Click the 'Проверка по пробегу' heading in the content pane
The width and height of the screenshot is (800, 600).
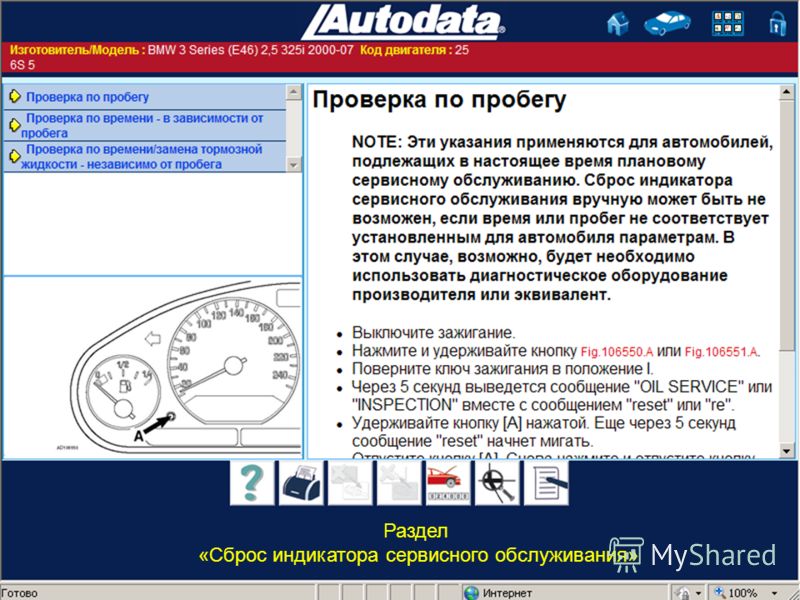pyautogui.click(x=439, y=101)
